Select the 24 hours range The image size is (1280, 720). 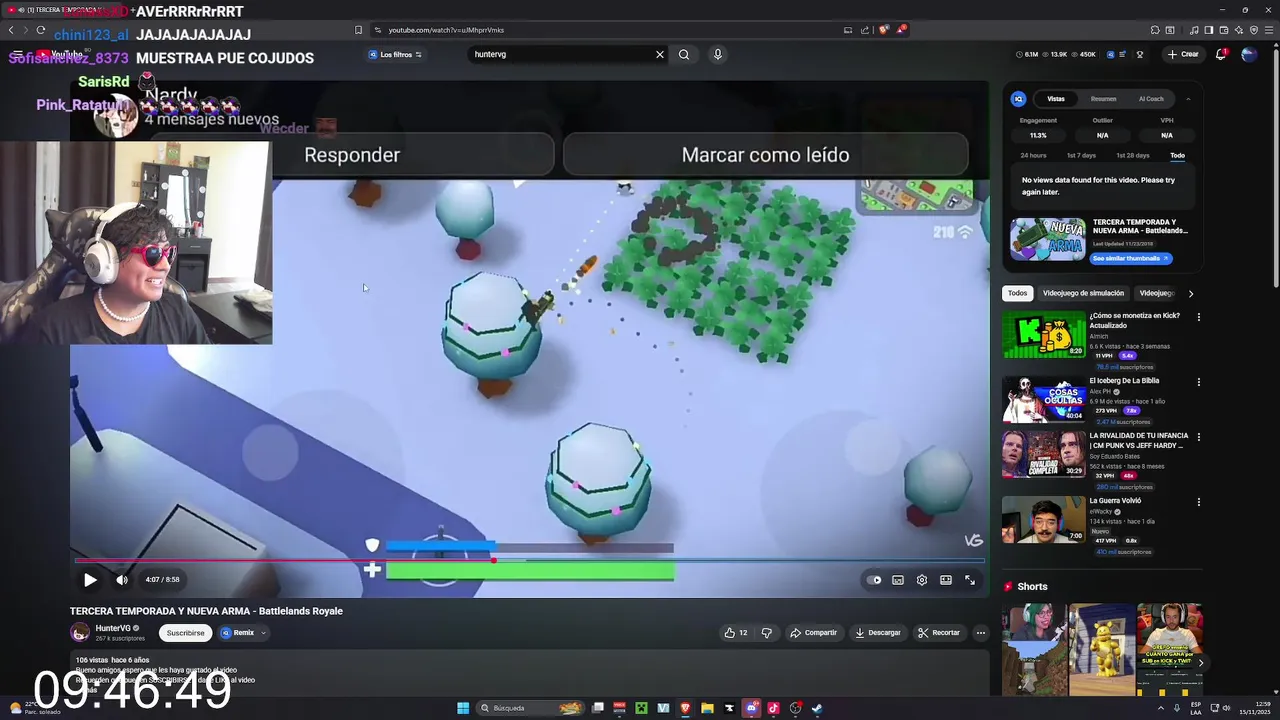[x=1033, y=155]
